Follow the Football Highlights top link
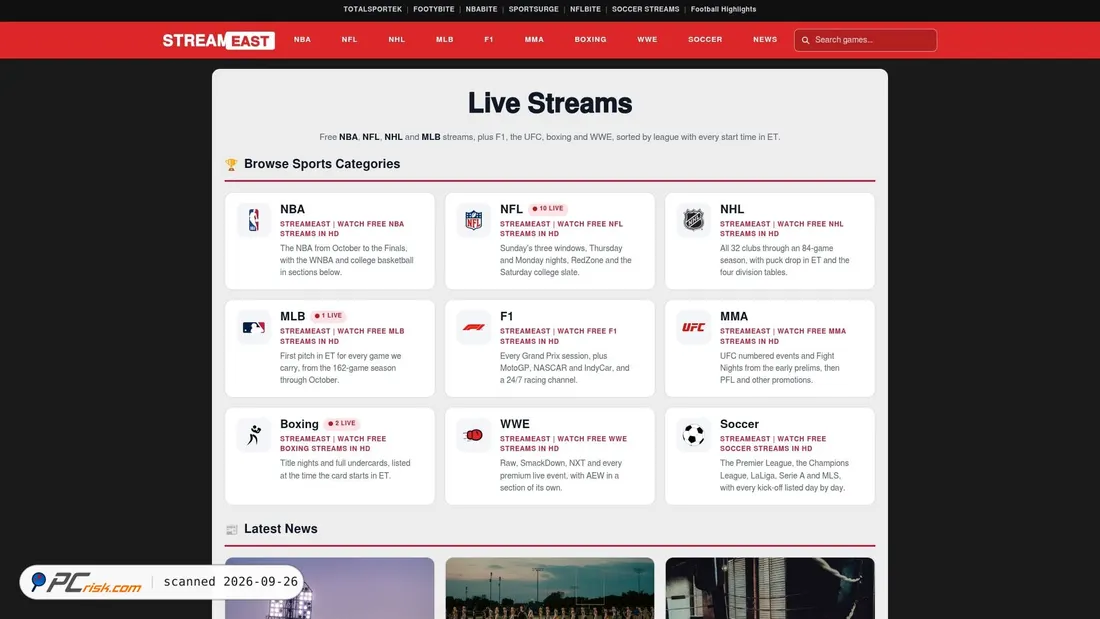1100x619 pixels. 723,9
